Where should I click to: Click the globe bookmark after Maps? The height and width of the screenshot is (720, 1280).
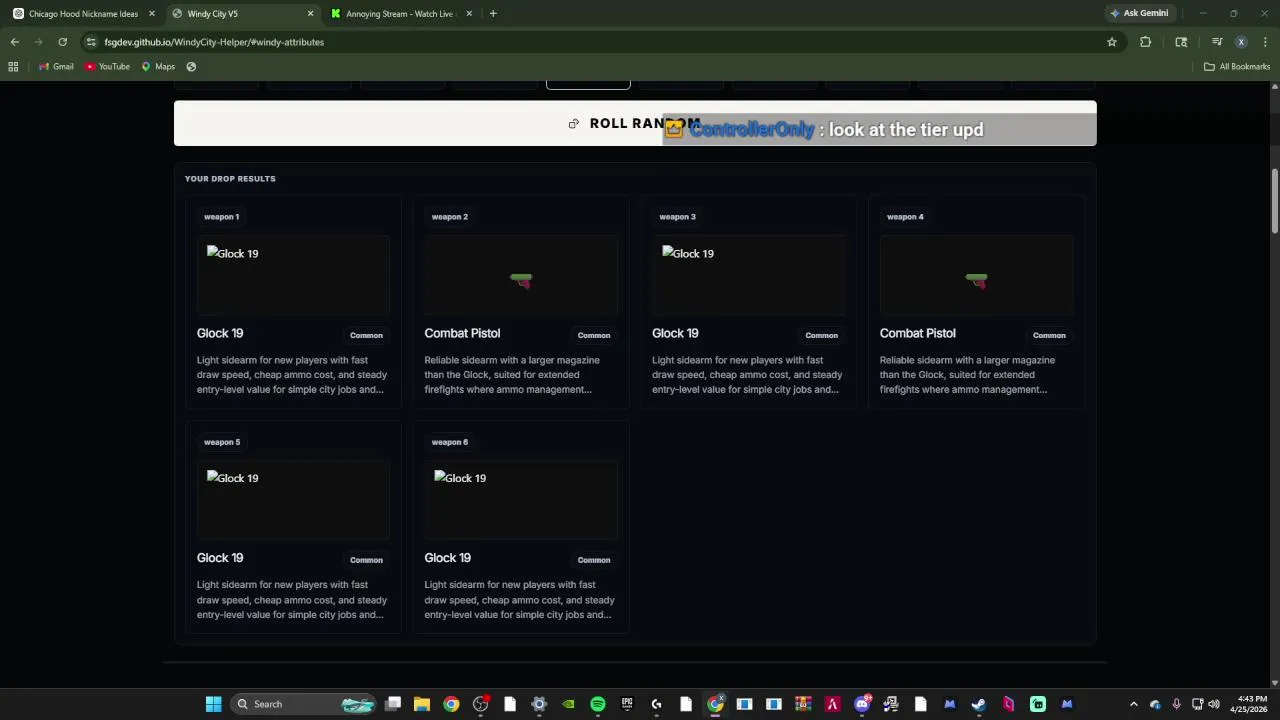(191, 67)
